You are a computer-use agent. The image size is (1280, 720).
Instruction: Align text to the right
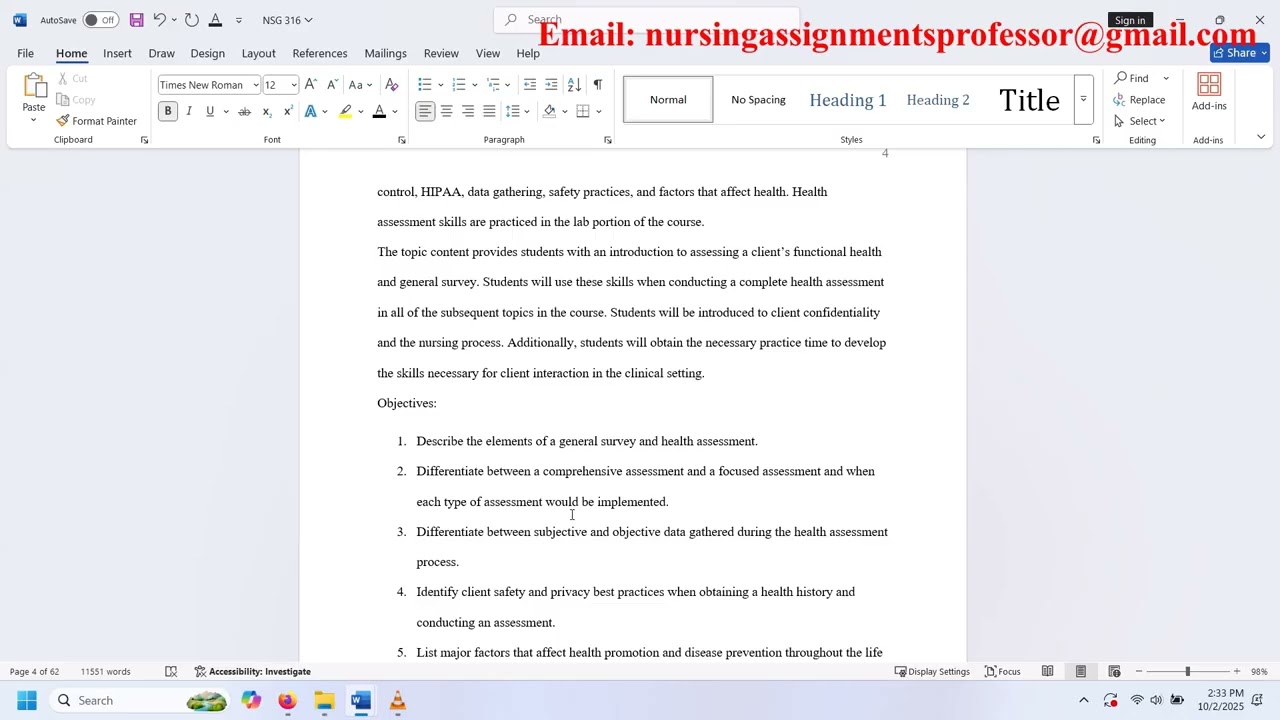point(468,111)
